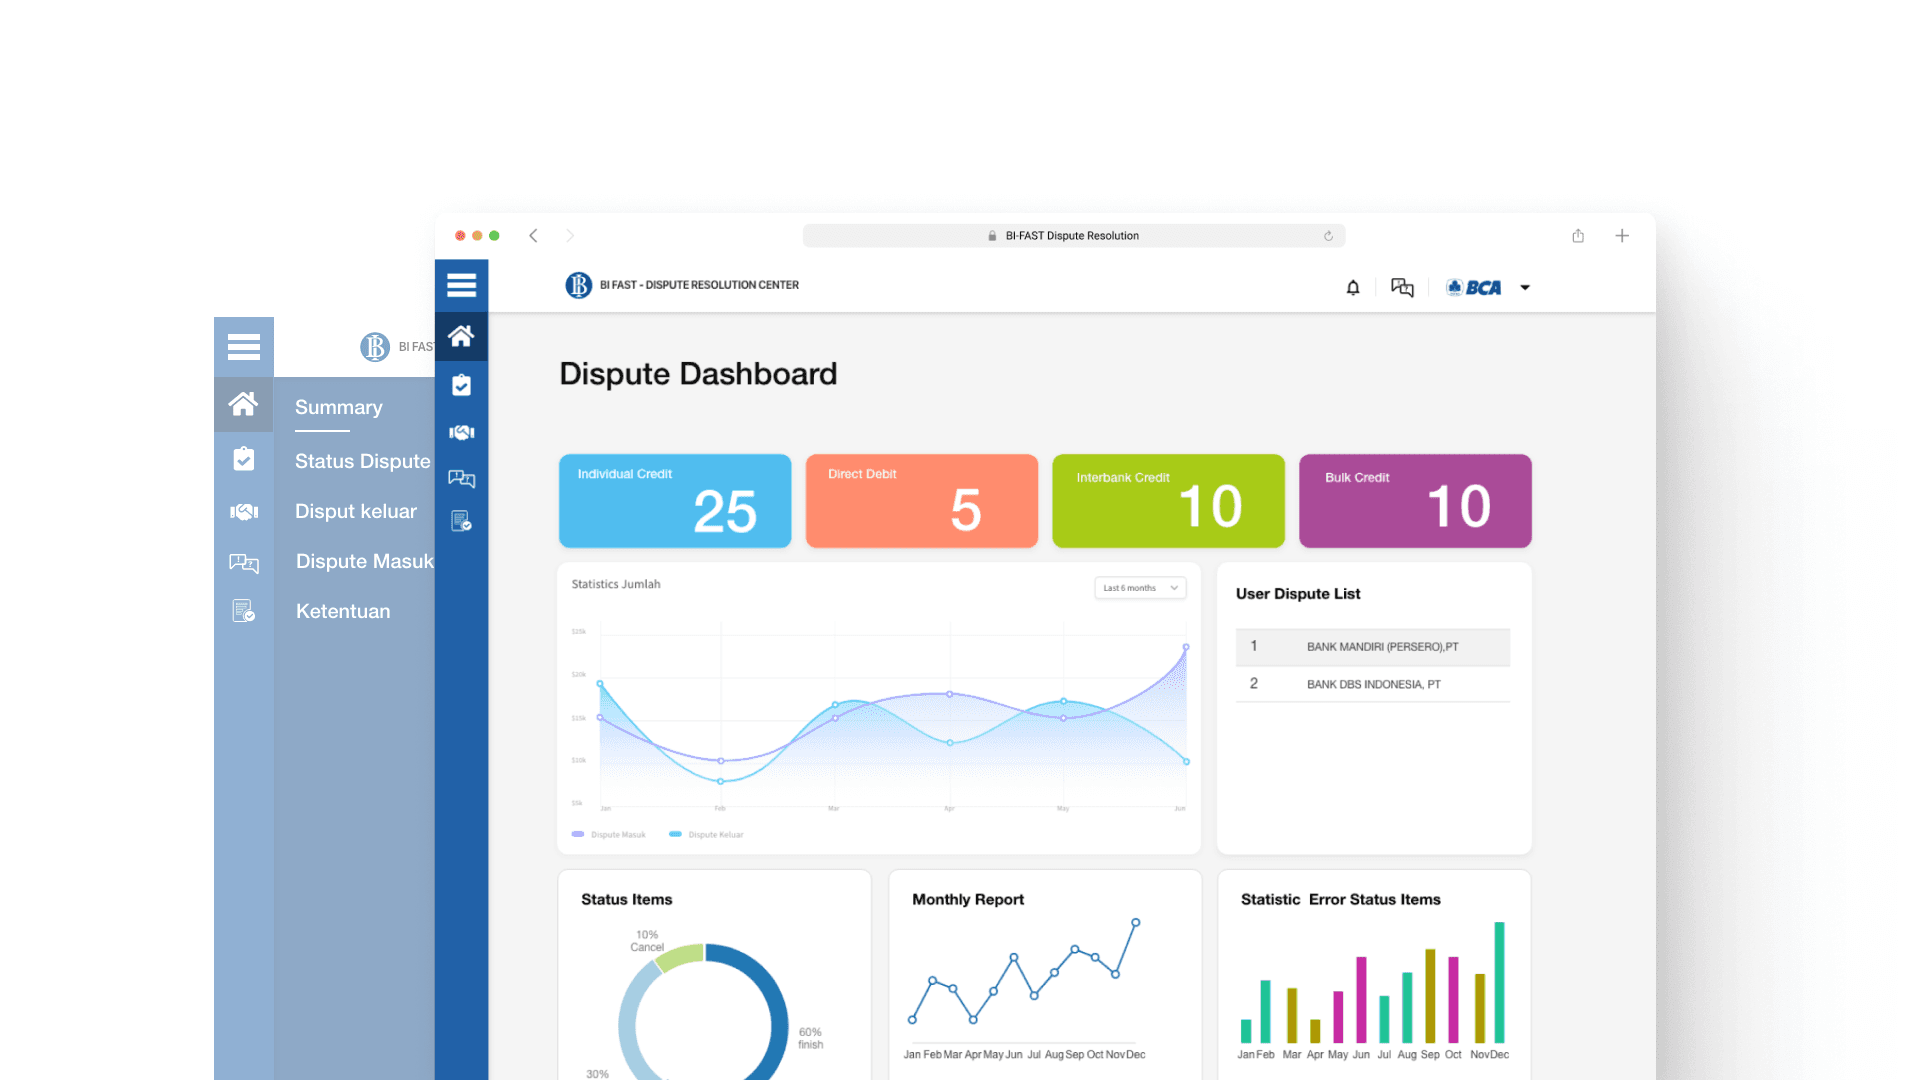
Task: Open the Individual Credit card
Action: [675, 501]
